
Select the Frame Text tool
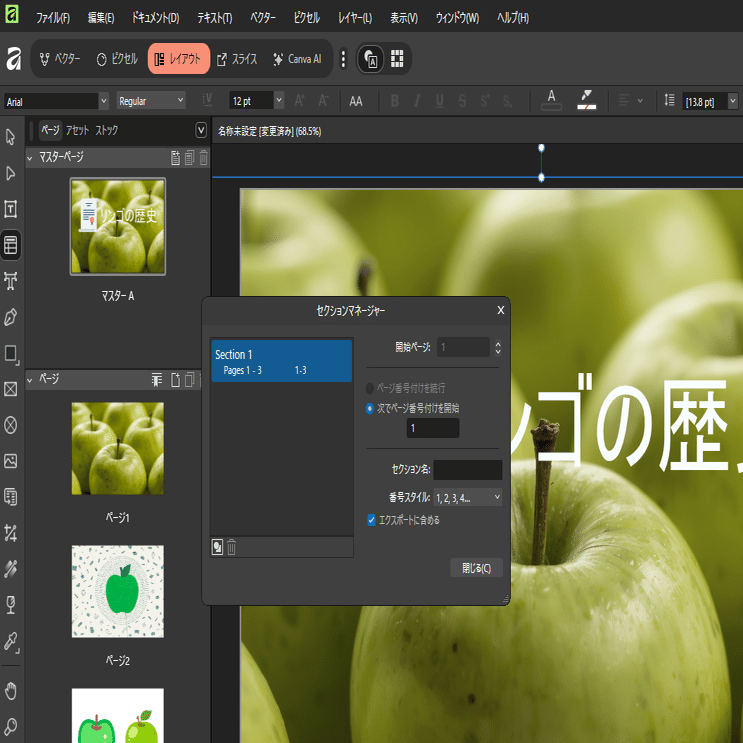(10, 209)
